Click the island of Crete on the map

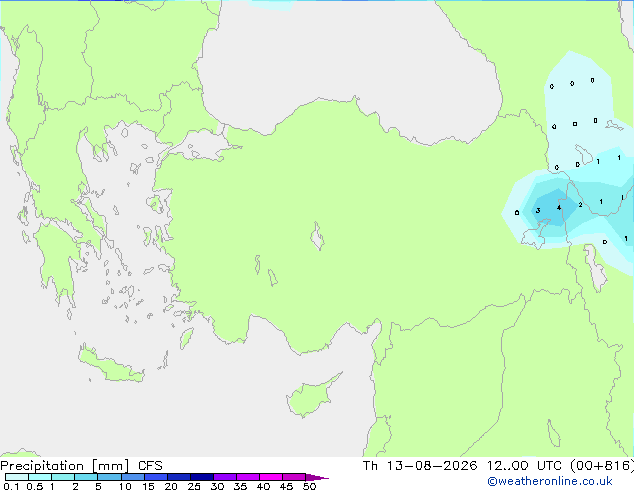111,364
